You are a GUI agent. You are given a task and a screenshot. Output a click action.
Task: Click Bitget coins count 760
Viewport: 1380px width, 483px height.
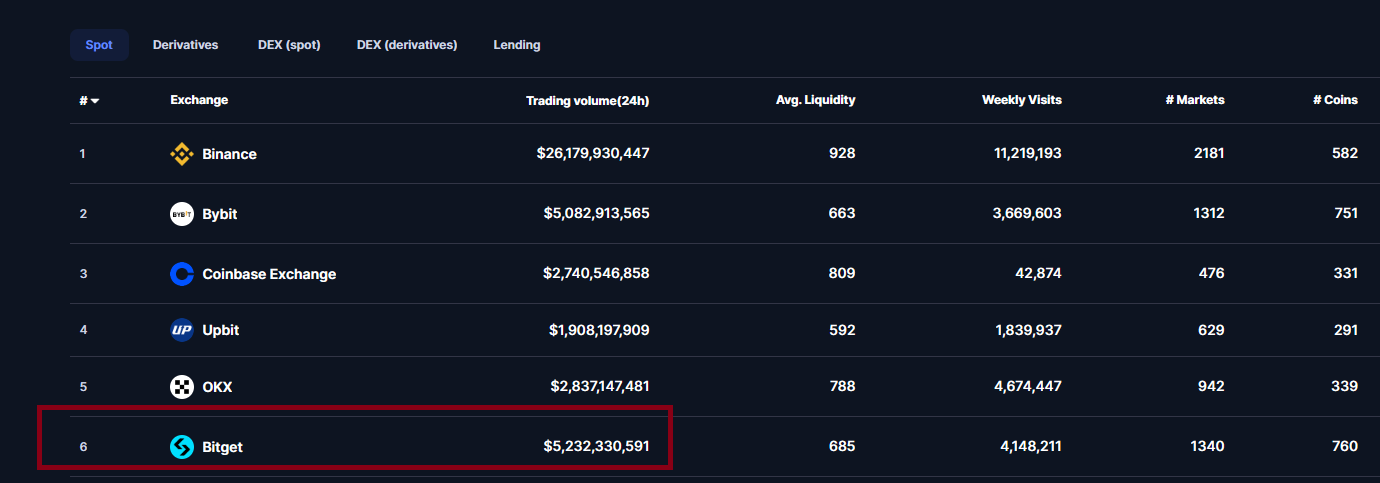(1345, 447)
